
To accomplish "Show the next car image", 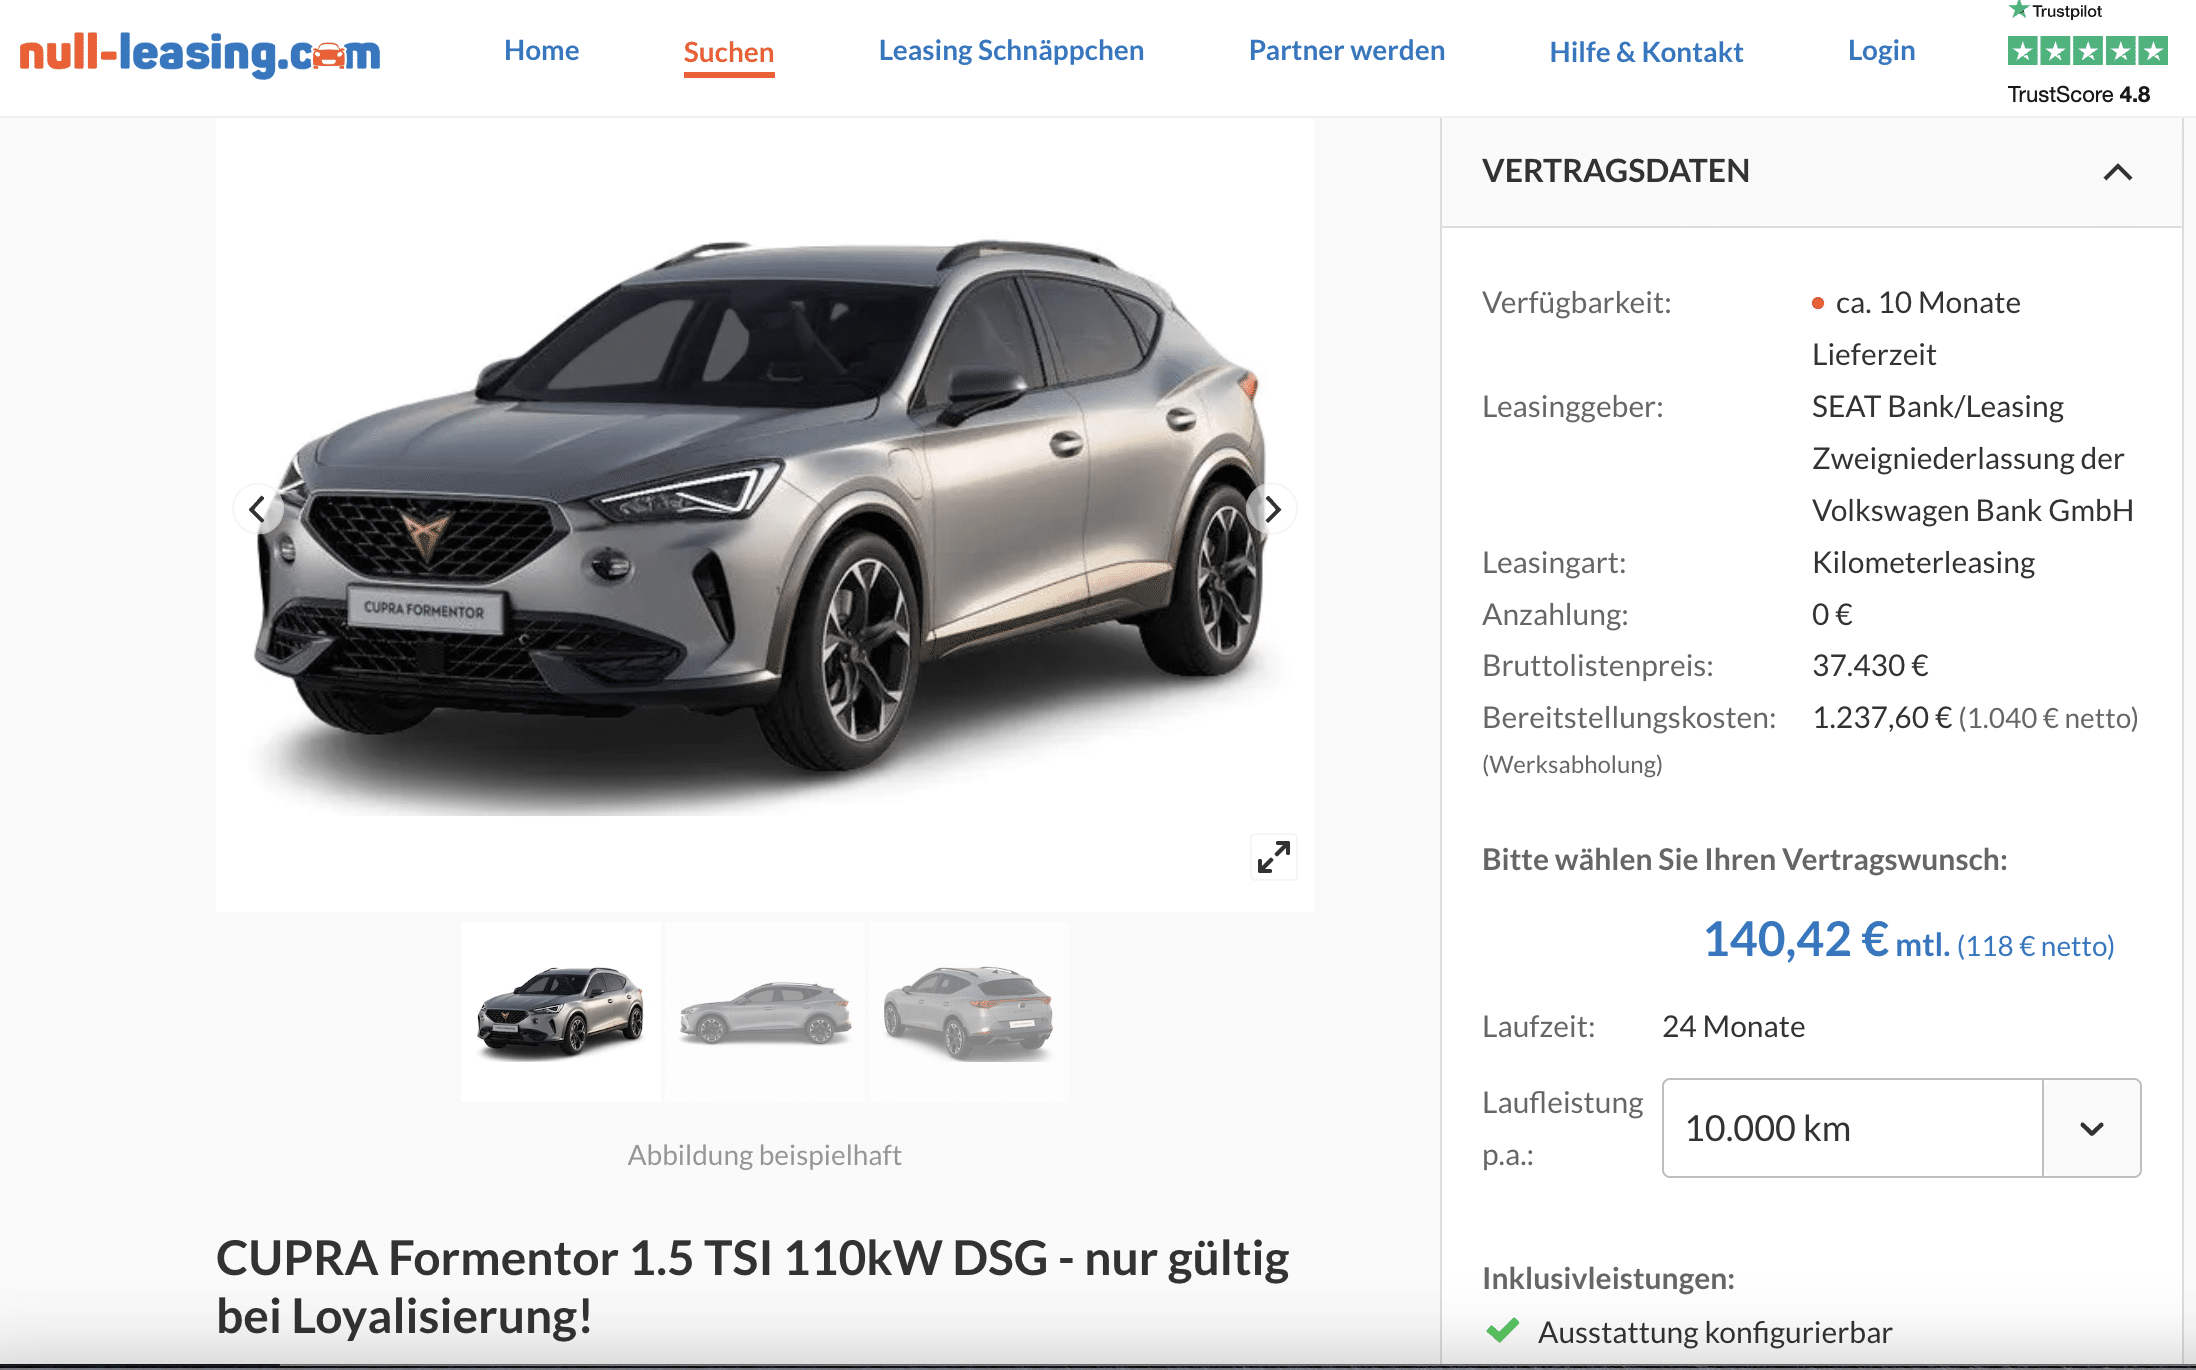I will 1272,510.
